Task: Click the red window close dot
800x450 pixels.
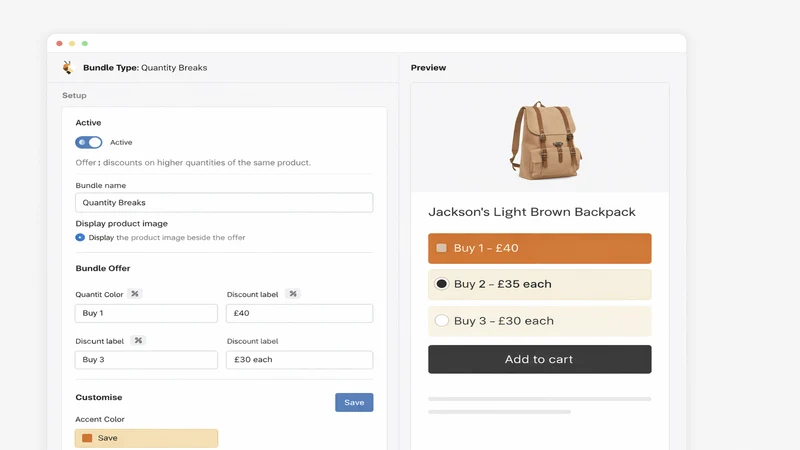Action: point(59,43)
